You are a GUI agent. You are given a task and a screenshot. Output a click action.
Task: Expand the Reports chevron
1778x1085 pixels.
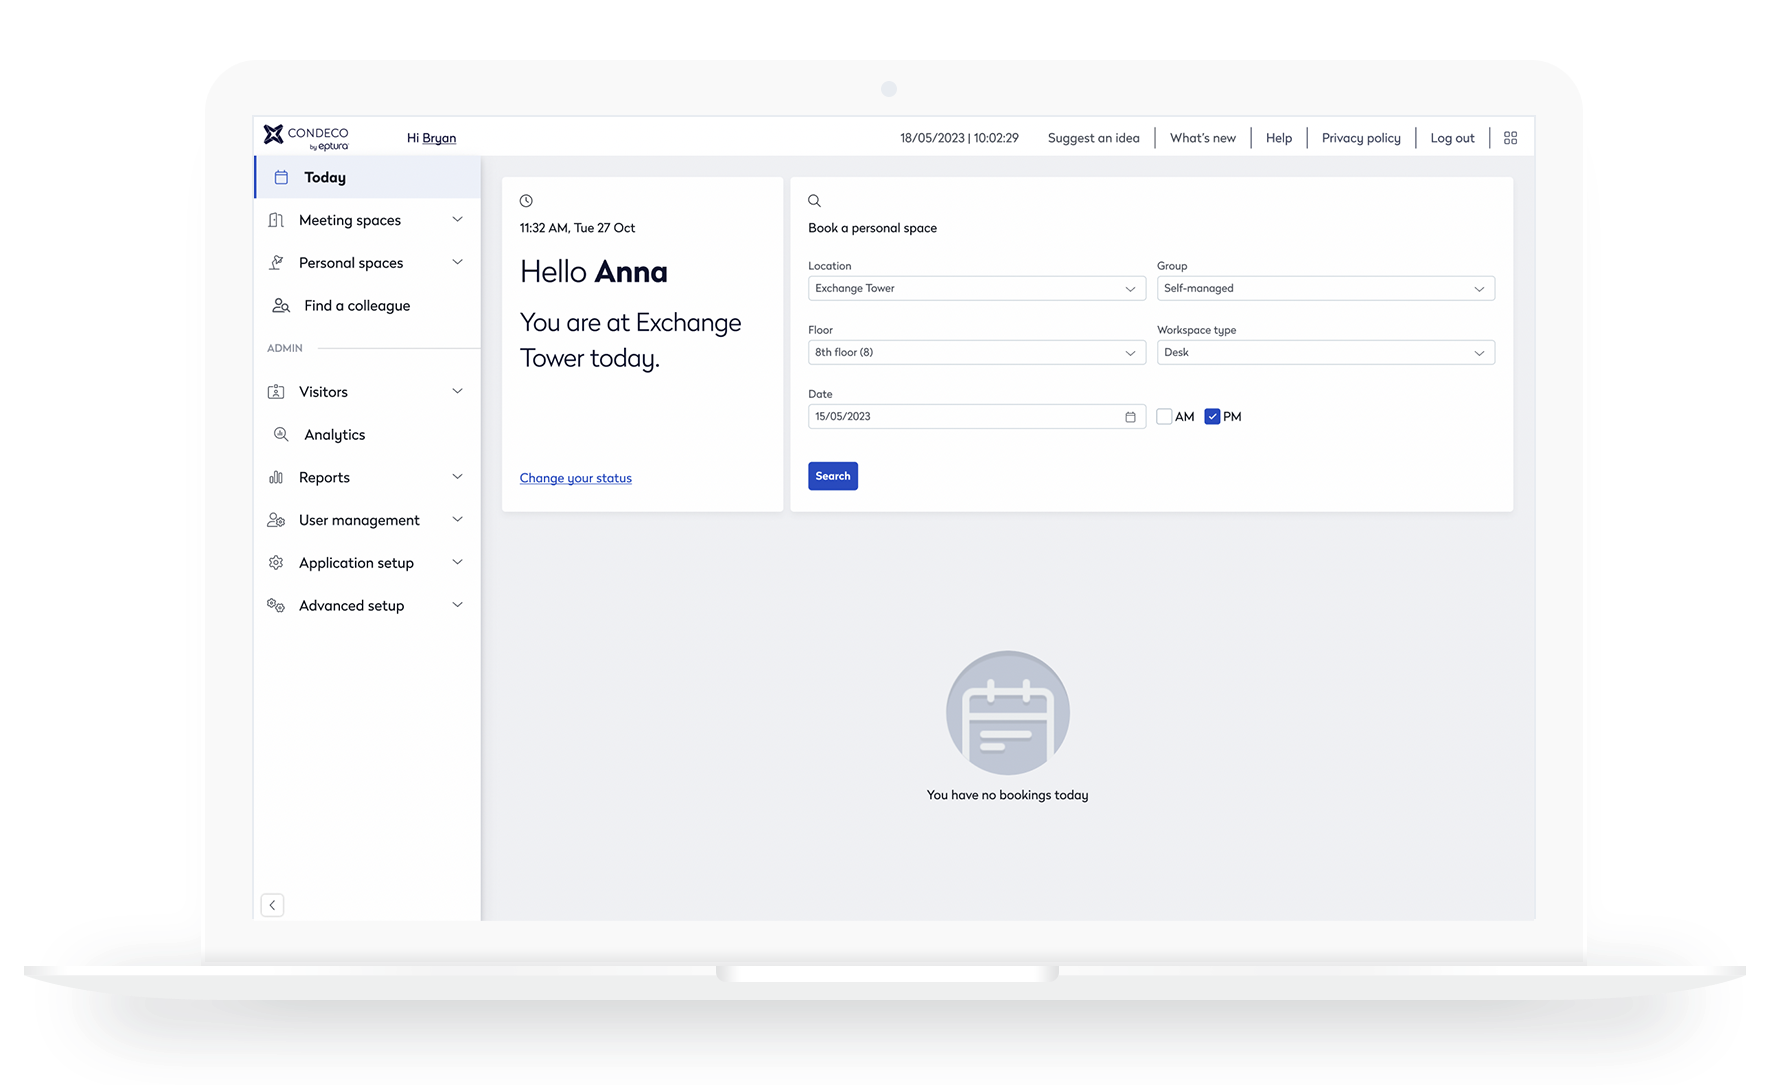click(457, 477)
